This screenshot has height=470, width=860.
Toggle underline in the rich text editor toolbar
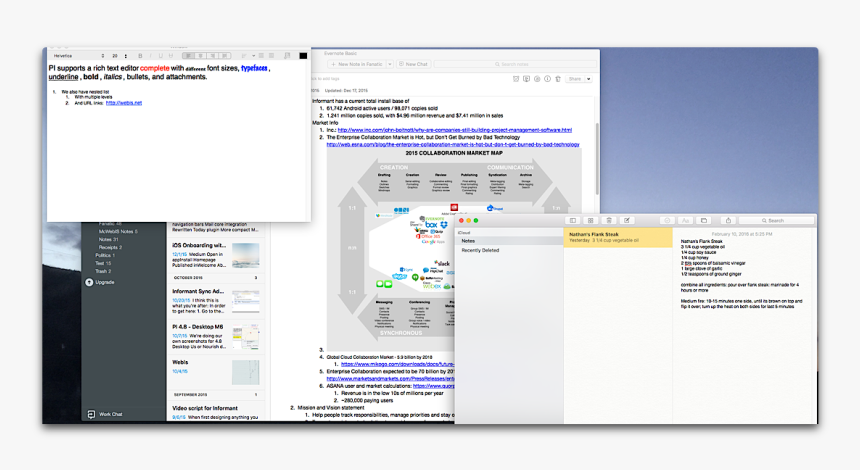tap(161, 56)
